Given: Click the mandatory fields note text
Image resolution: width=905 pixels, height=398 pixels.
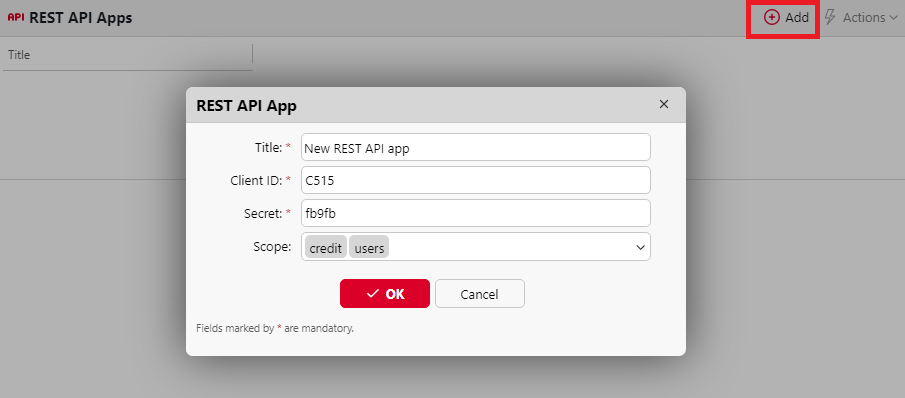Looking at the screenshot, I should coord(275,329).
